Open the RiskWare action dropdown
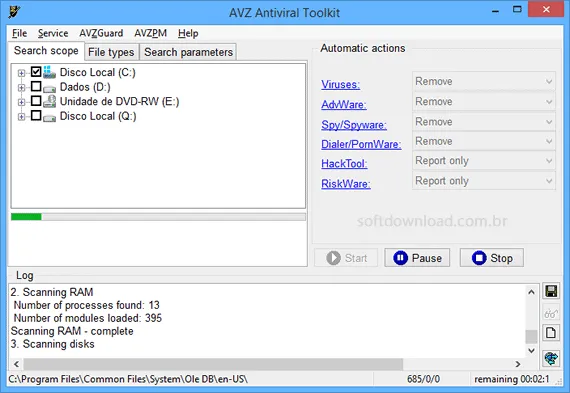This screenshot has height=393, width=570. [484, 181]
